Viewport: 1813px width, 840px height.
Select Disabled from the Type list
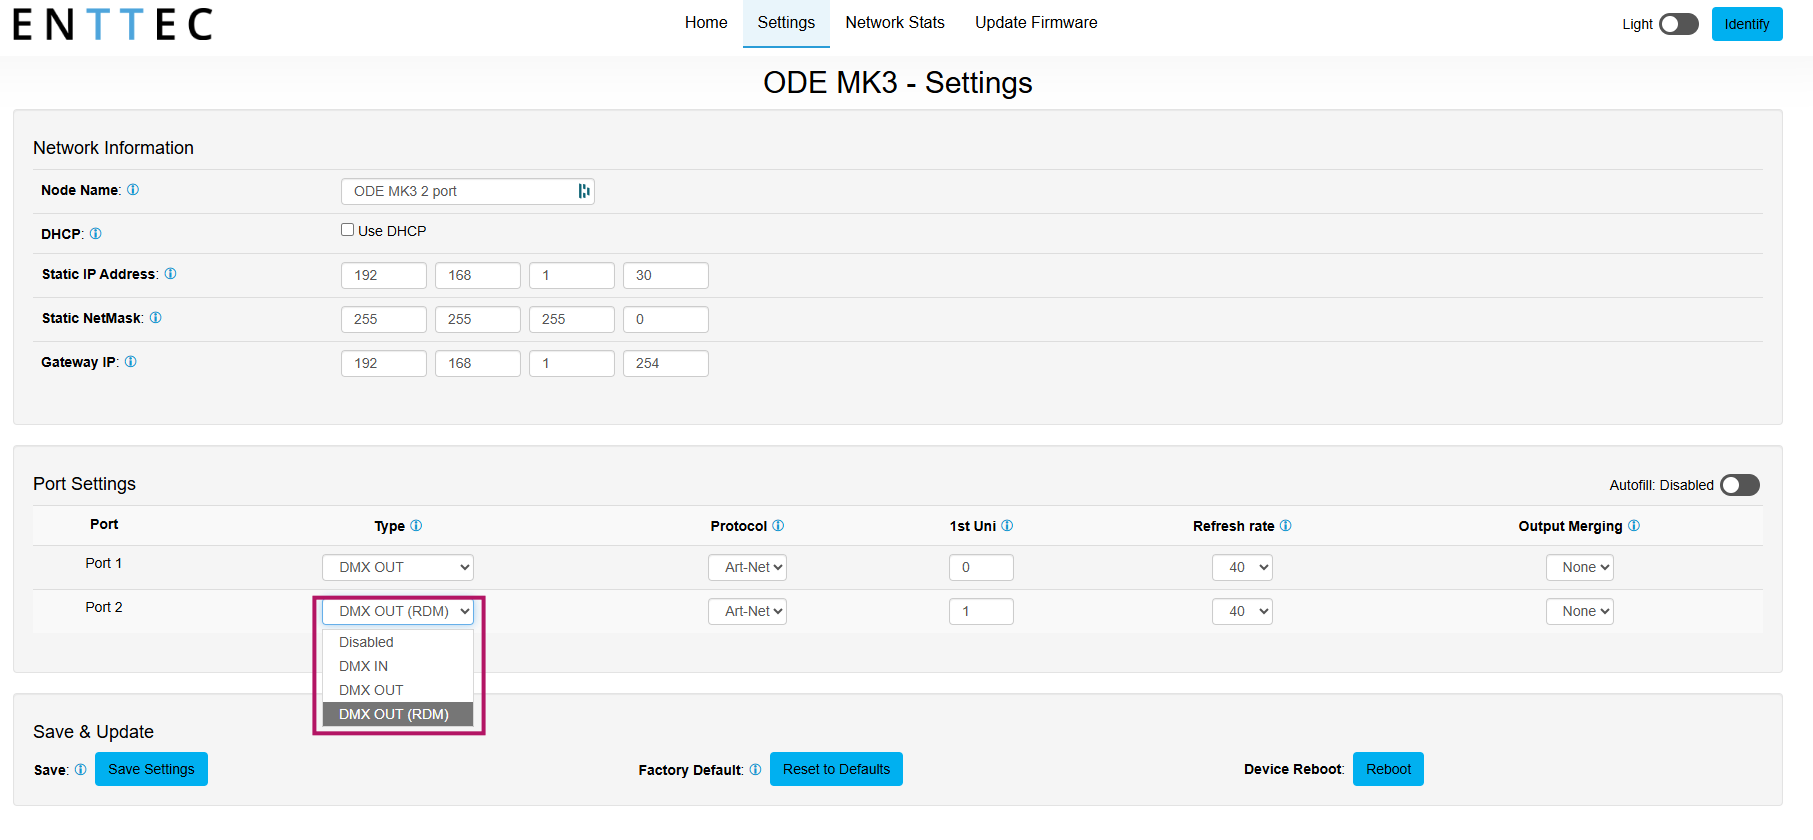click(x=398, y=642)
